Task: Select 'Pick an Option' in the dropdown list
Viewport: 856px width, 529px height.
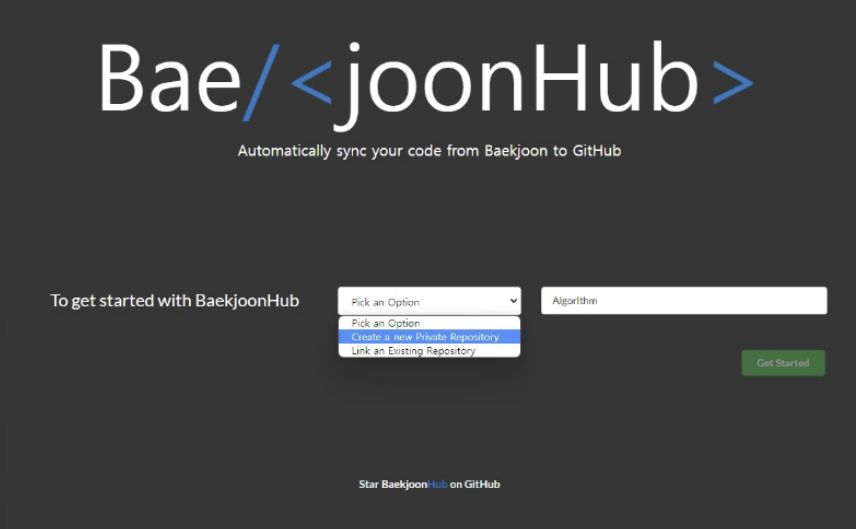Action: (x=429, y=323)
